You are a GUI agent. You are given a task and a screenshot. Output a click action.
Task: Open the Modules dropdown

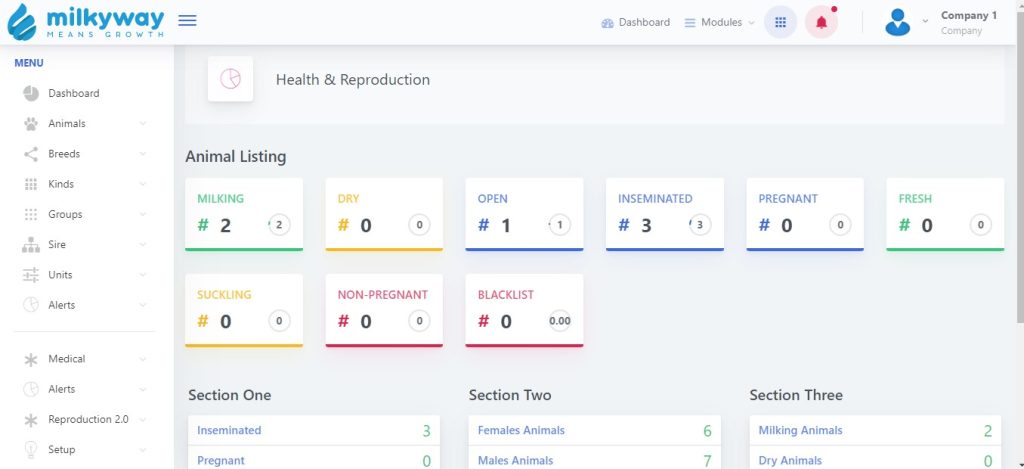pyautogui.click(x=719, y=22)
